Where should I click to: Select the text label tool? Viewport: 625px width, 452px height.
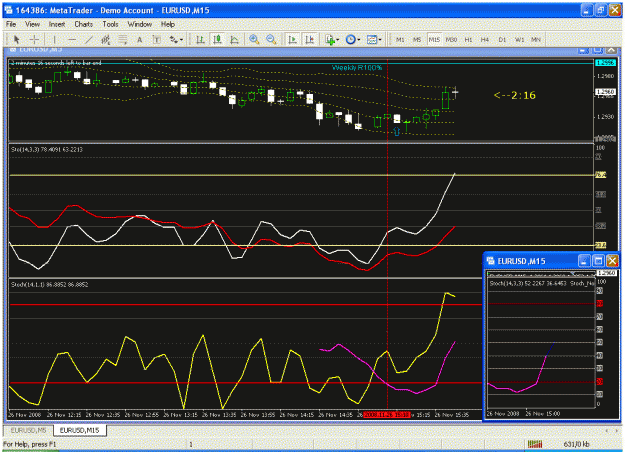[157, 39]
